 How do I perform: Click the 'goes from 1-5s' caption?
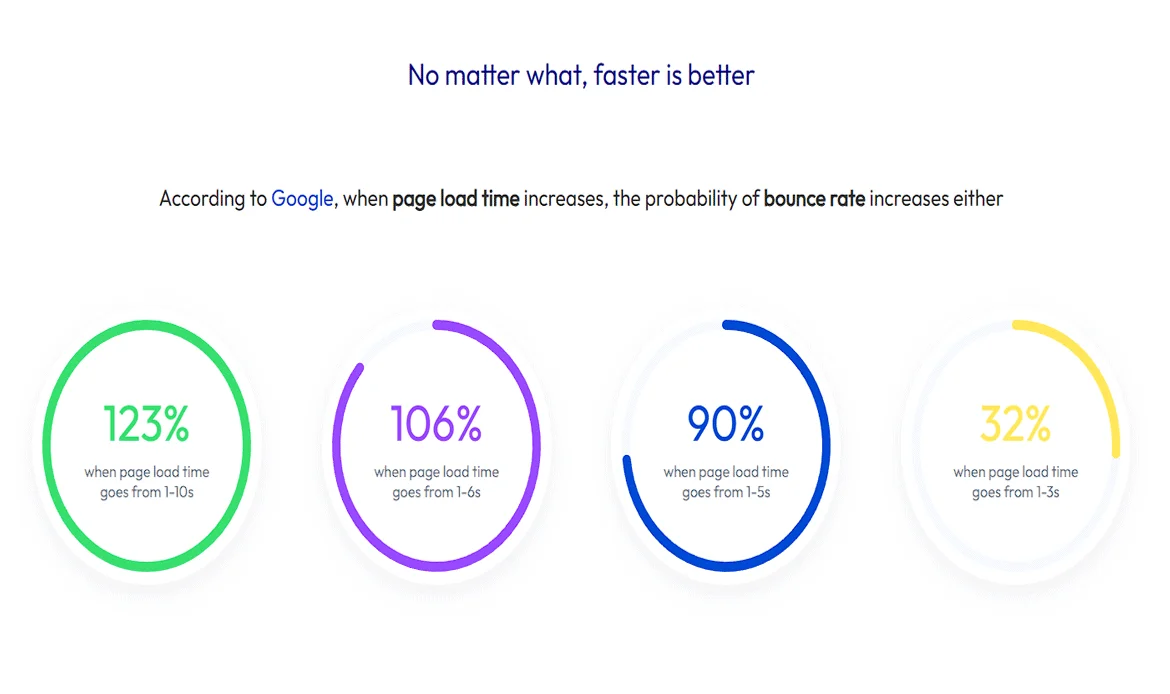pos(726,493)
